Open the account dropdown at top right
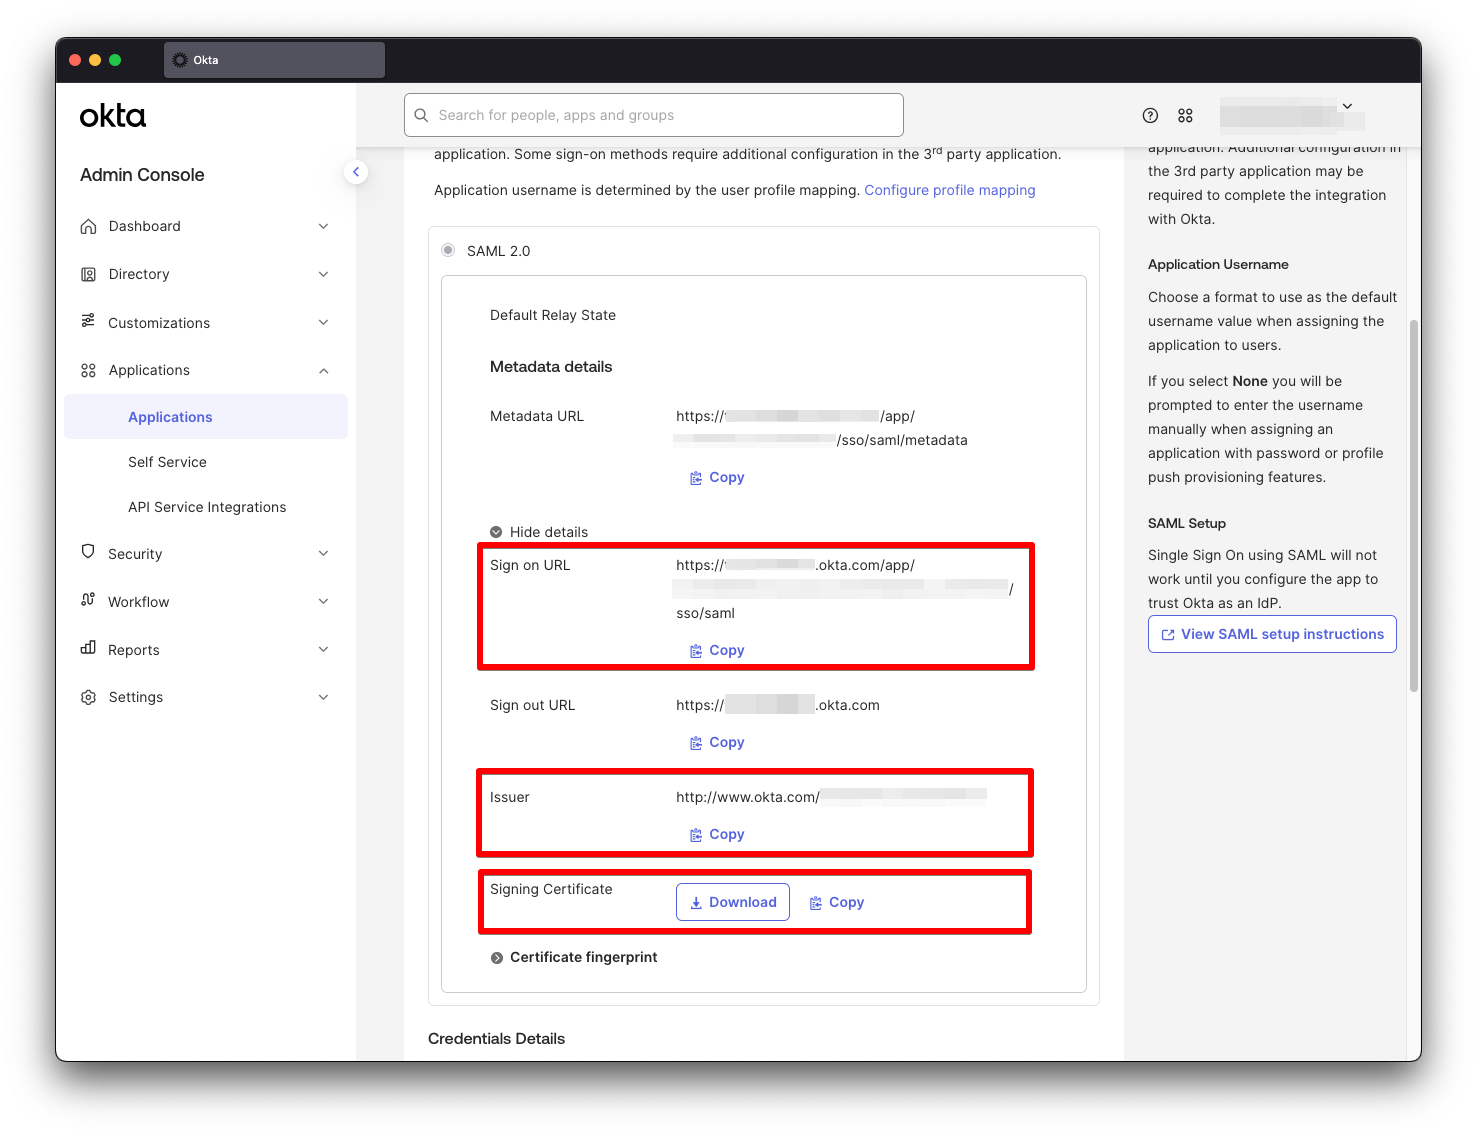Image resolution: width=1477 pixels, height=1135 pixels. [x=1347, y=105]
